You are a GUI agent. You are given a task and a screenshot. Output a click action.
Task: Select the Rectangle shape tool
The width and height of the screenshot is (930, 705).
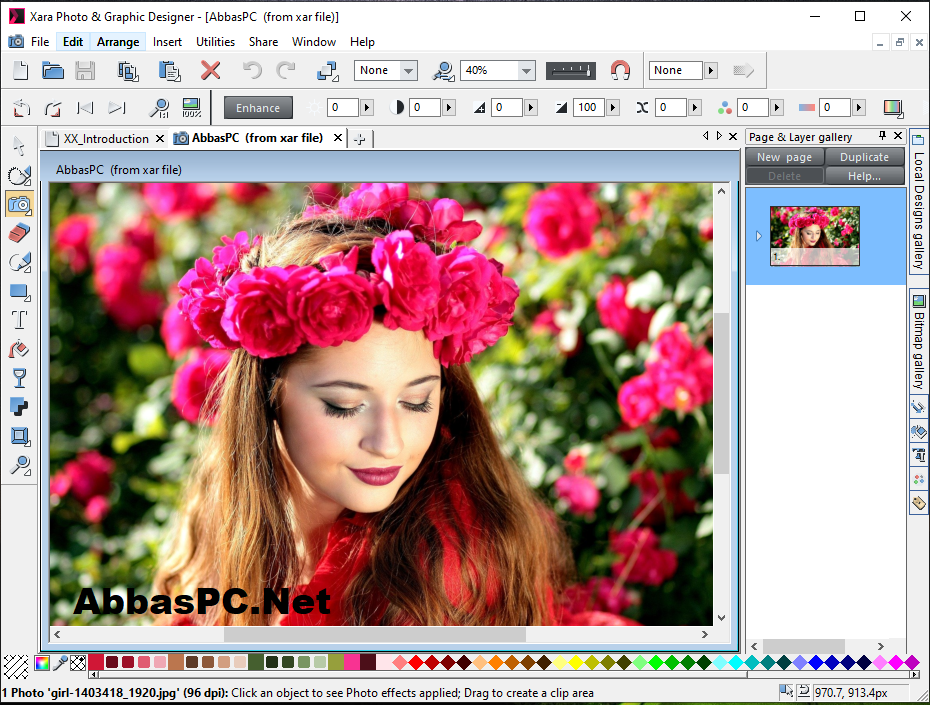click(x=19, y=291)
